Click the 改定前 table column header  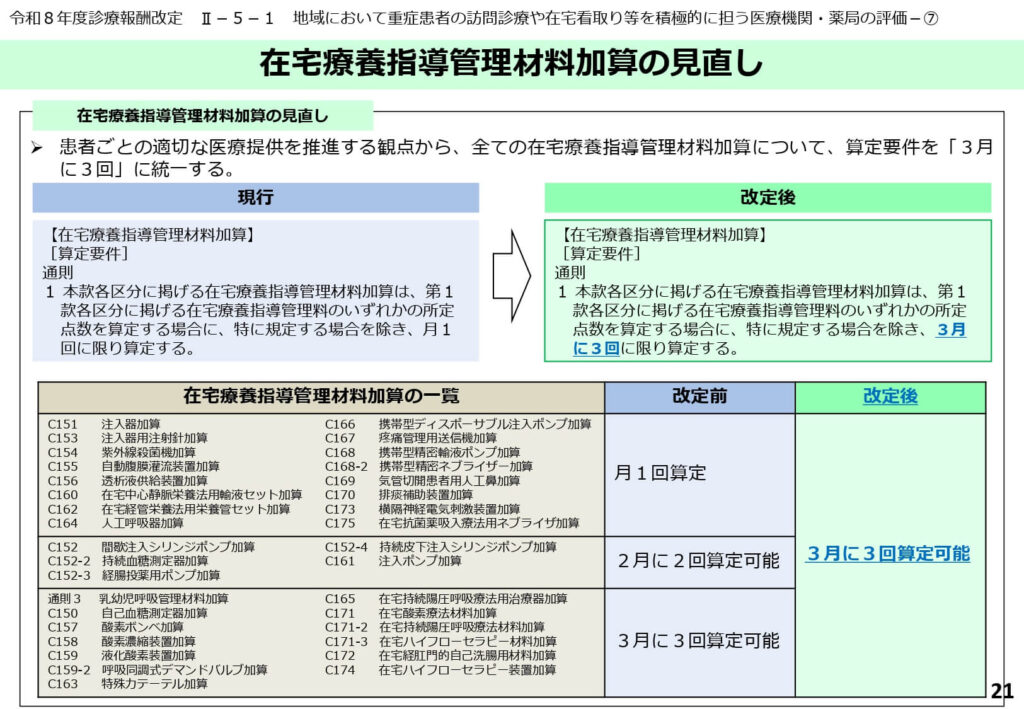click(699, 397)
